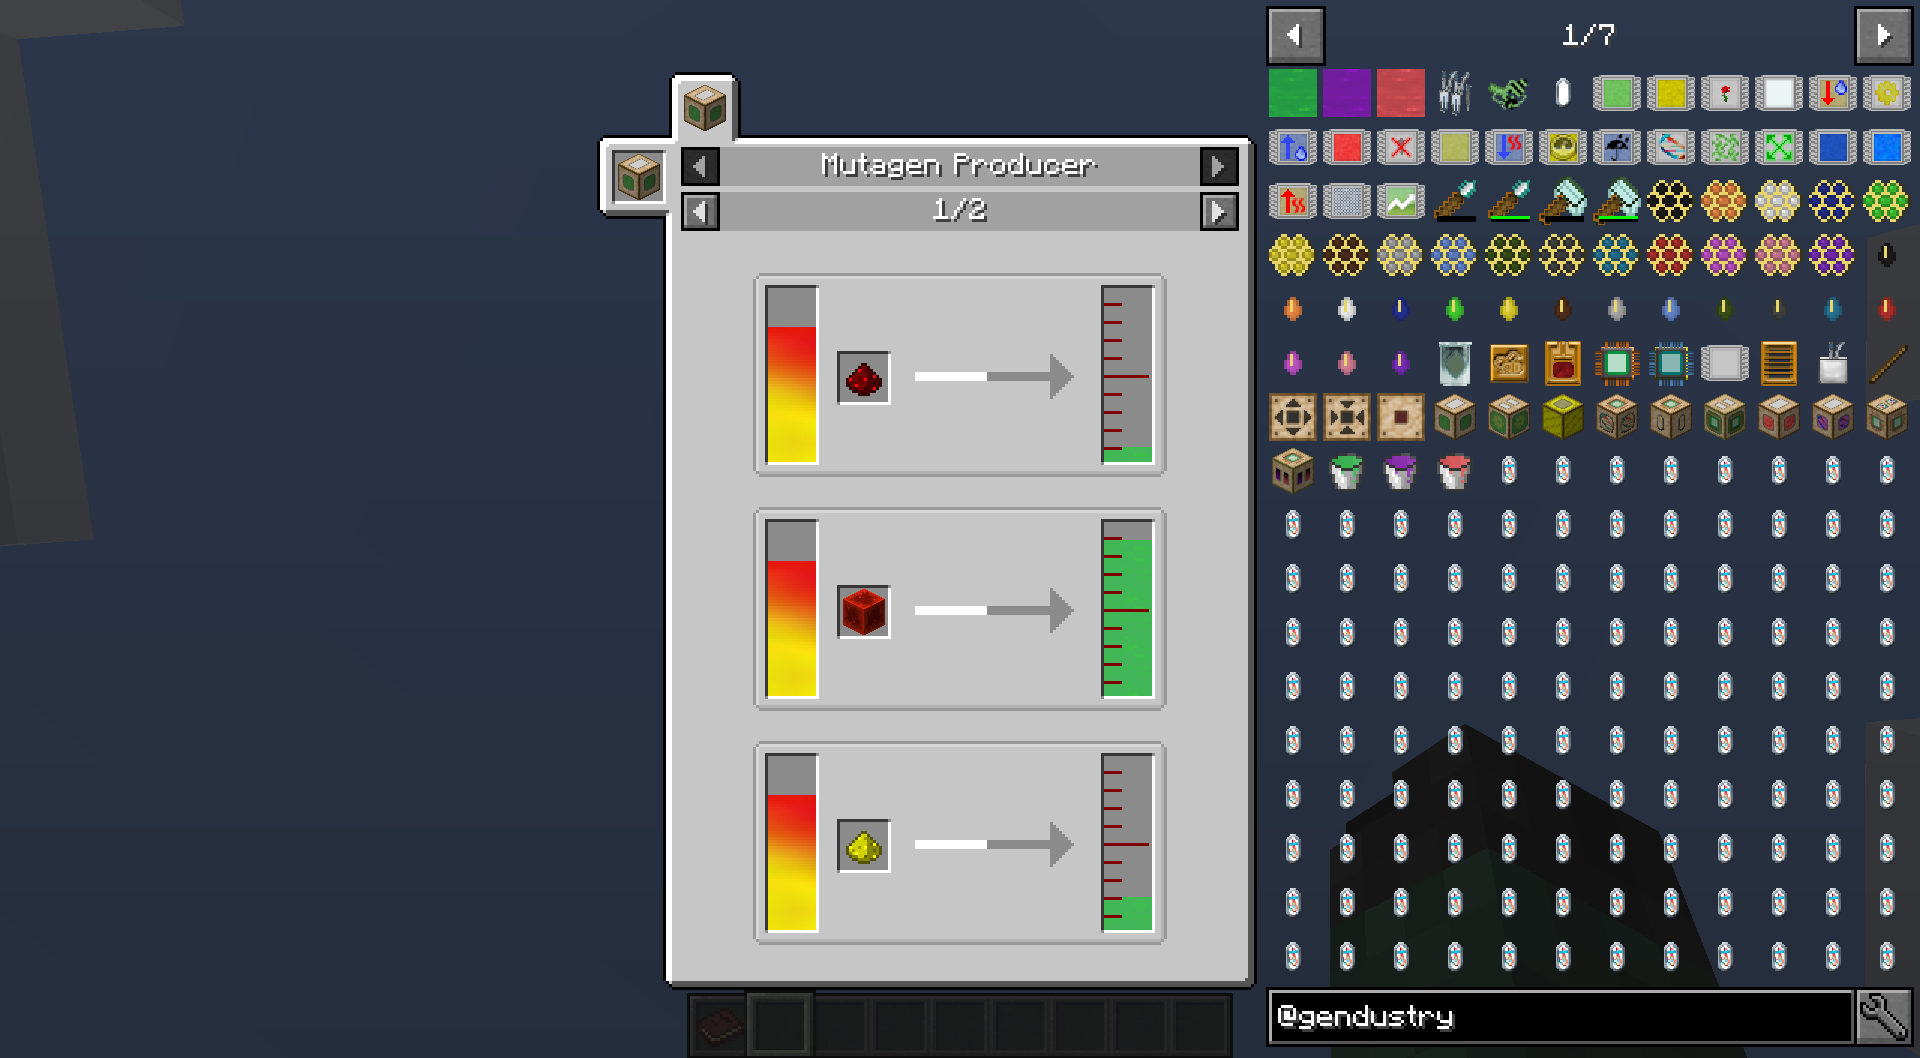Click the solid purple liquid block swatch
Screen dimensions: 1920x1058
click(1346, 94)
